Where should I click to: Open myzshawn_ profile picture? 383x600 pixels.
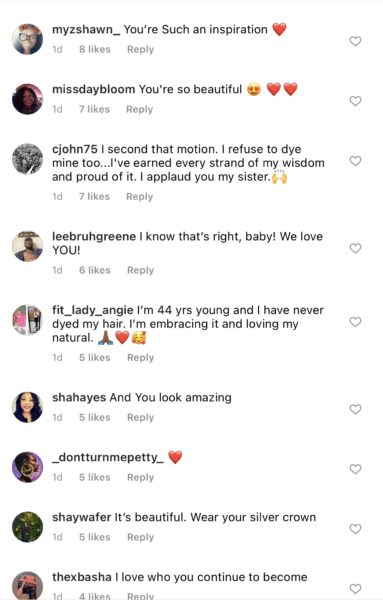coord(27,39)
